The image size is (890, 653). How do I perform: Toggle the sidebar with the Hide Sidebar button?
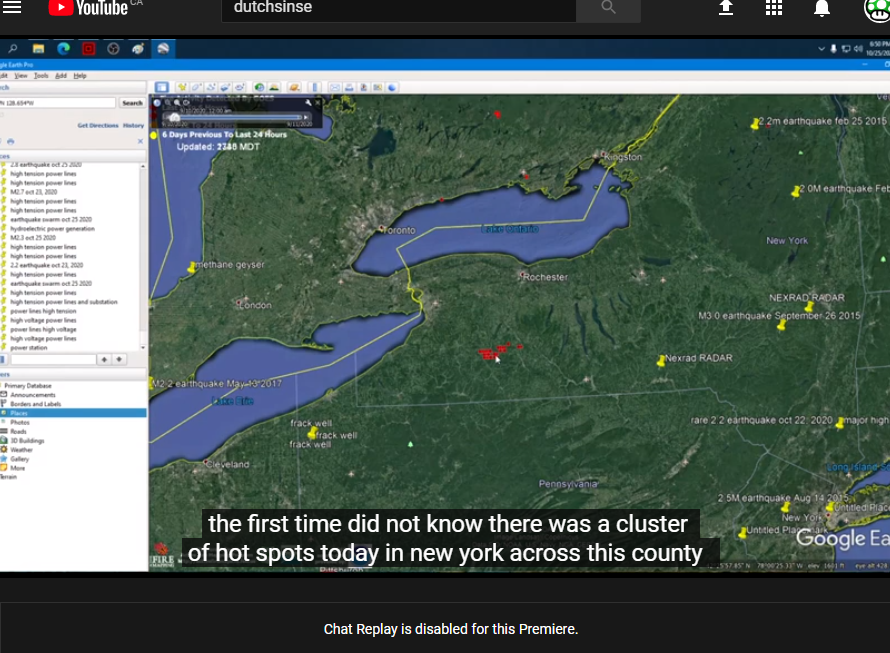pyautogui.click(x=162, y=87)
